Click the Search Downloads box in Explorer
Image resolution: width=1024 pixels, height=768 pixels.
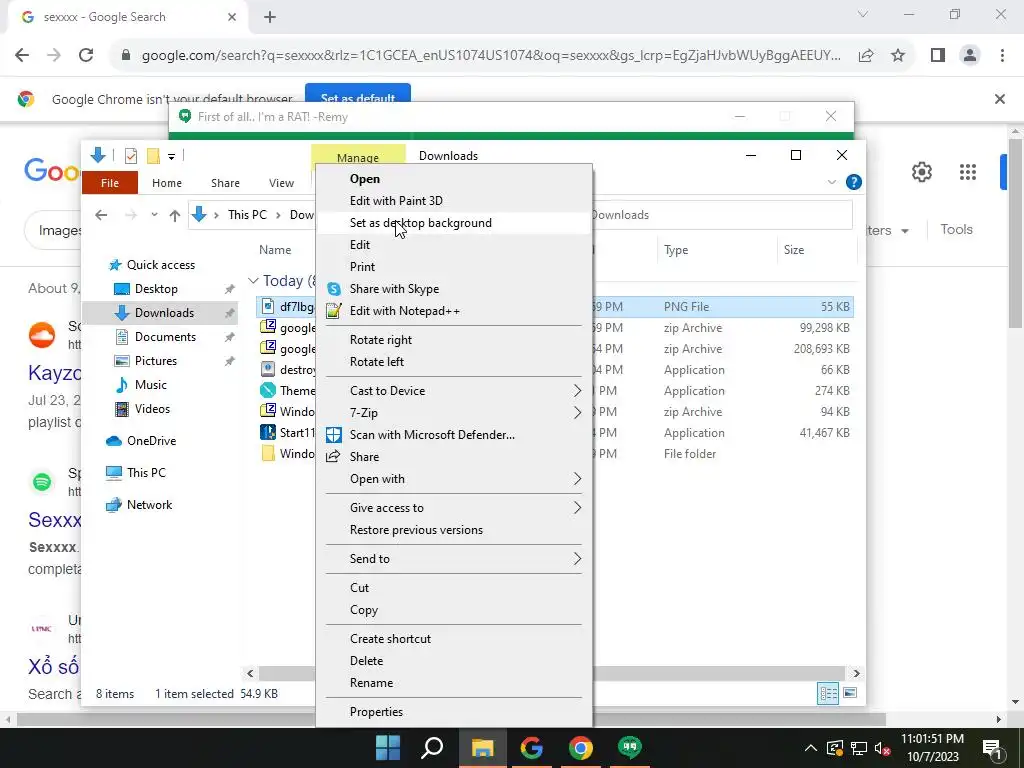[x=722, y=215]
